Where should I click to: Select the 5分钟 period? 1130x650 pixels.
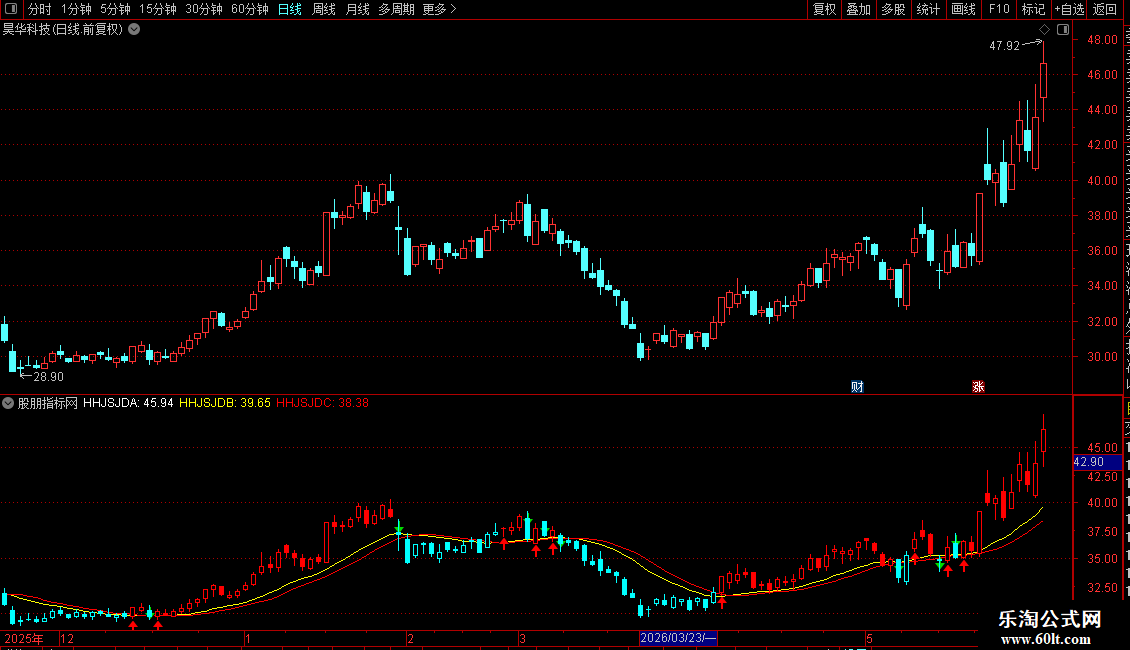115,9
